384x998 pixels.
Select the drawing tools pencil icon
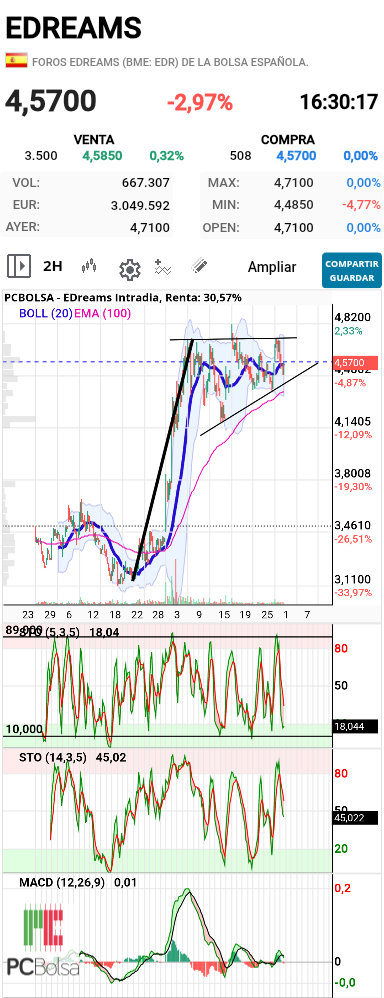[201, 266]
